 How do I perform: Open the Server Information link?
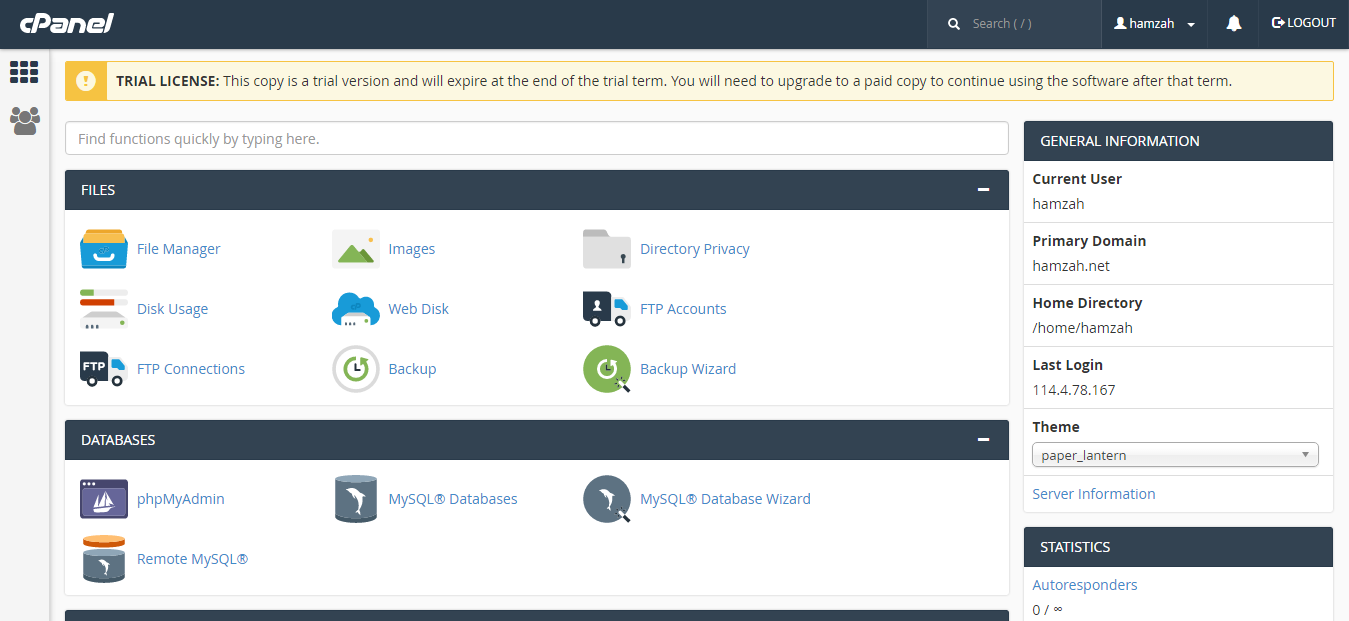tap(1093, 493)
